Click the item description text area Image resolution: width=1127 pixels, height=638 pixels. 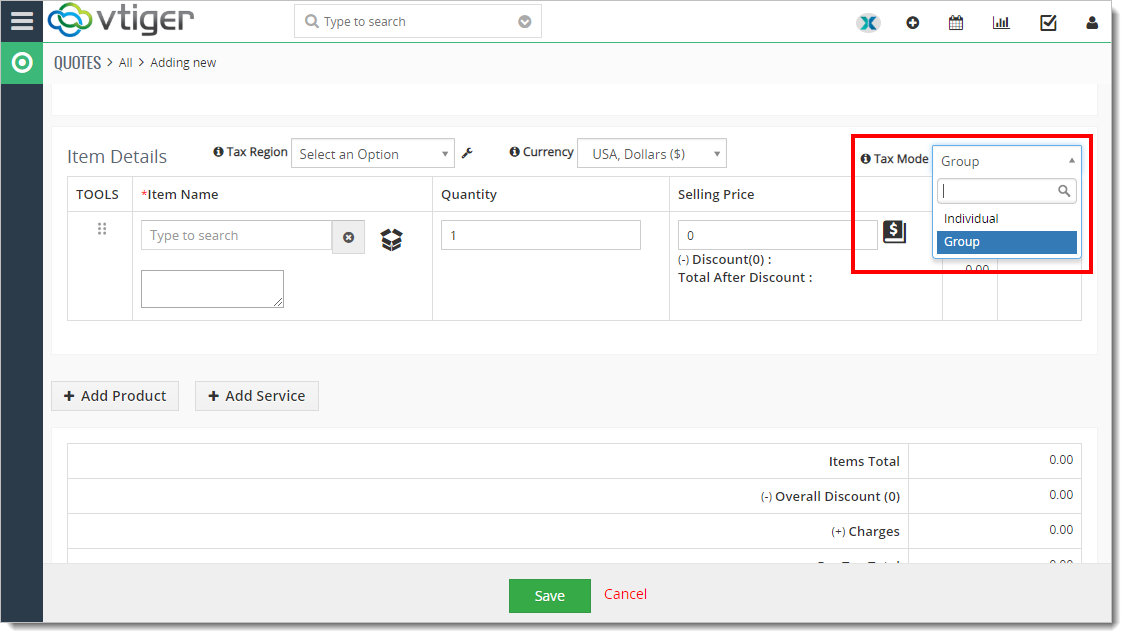click(x=213, y=289)
